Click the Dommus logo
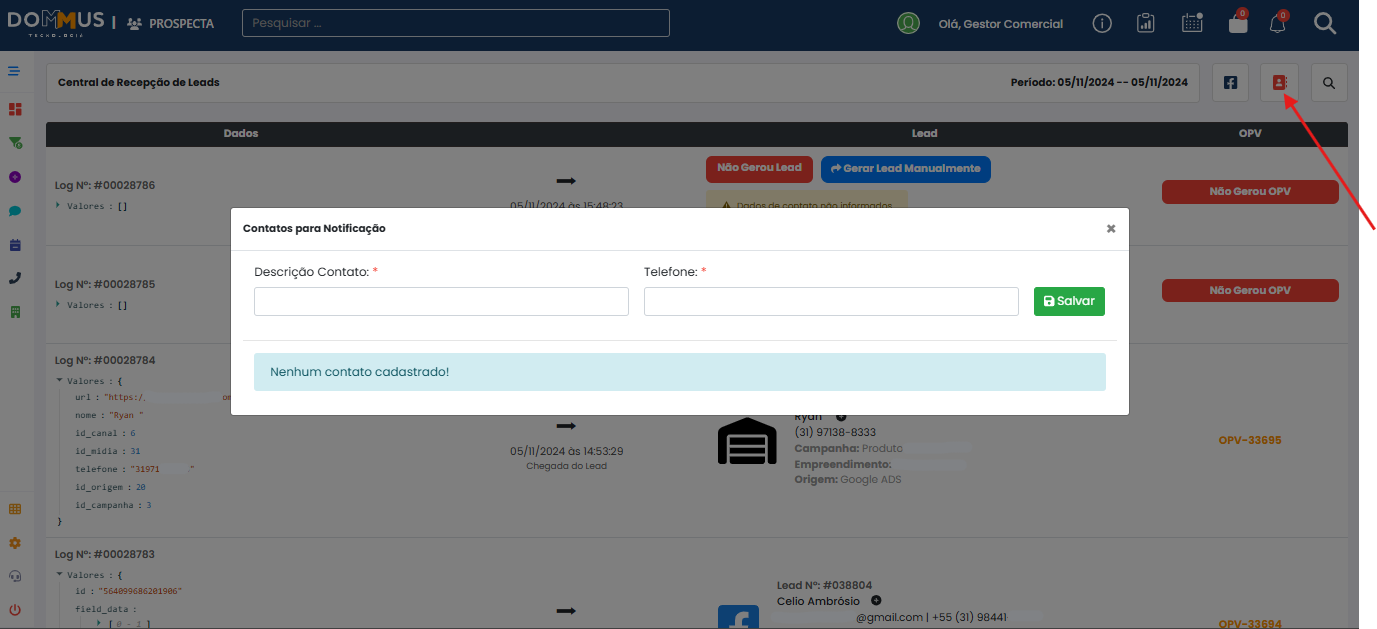This screenshot has width=1377, height=629. (54, 22)
